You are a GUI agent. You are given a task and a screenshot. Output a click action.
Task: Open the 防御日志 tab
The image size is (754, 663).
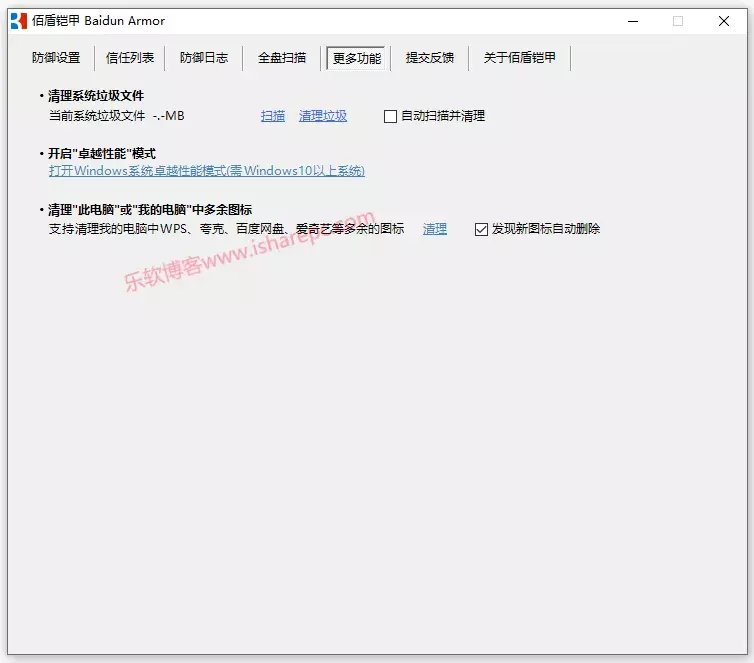point(204,58)
